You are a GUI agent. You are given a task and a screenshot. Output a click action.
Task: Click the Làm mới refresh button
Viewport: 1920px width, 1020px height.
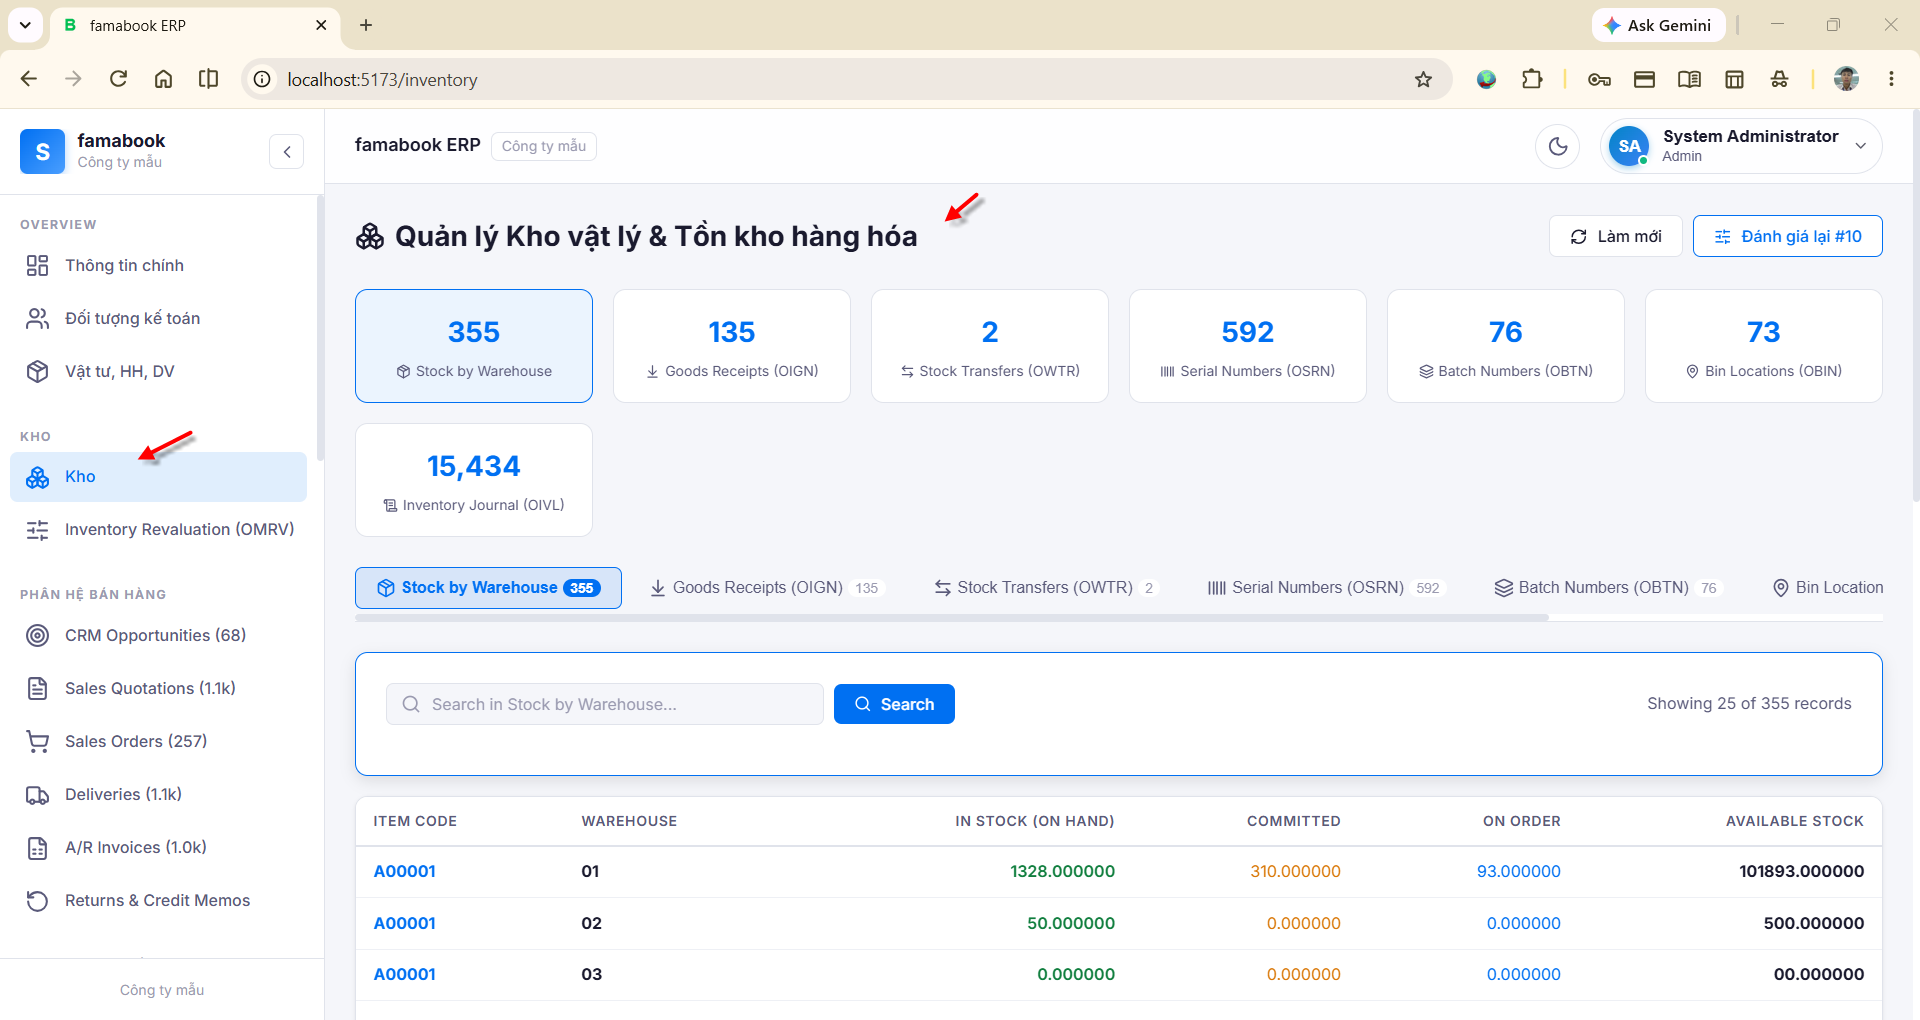1615,236
